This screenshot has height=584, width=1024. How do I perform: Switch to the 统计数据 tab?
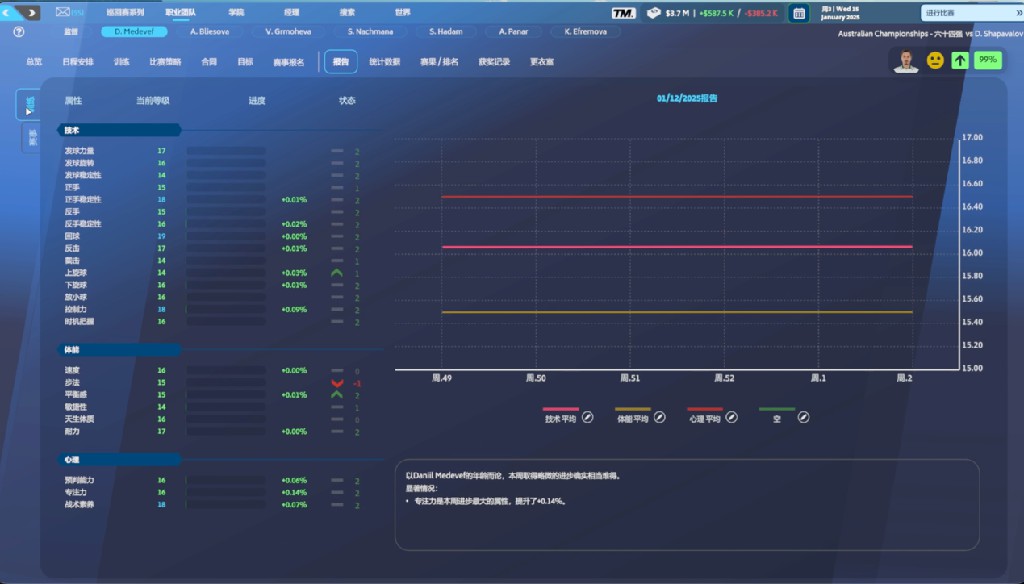click(384, 62)
